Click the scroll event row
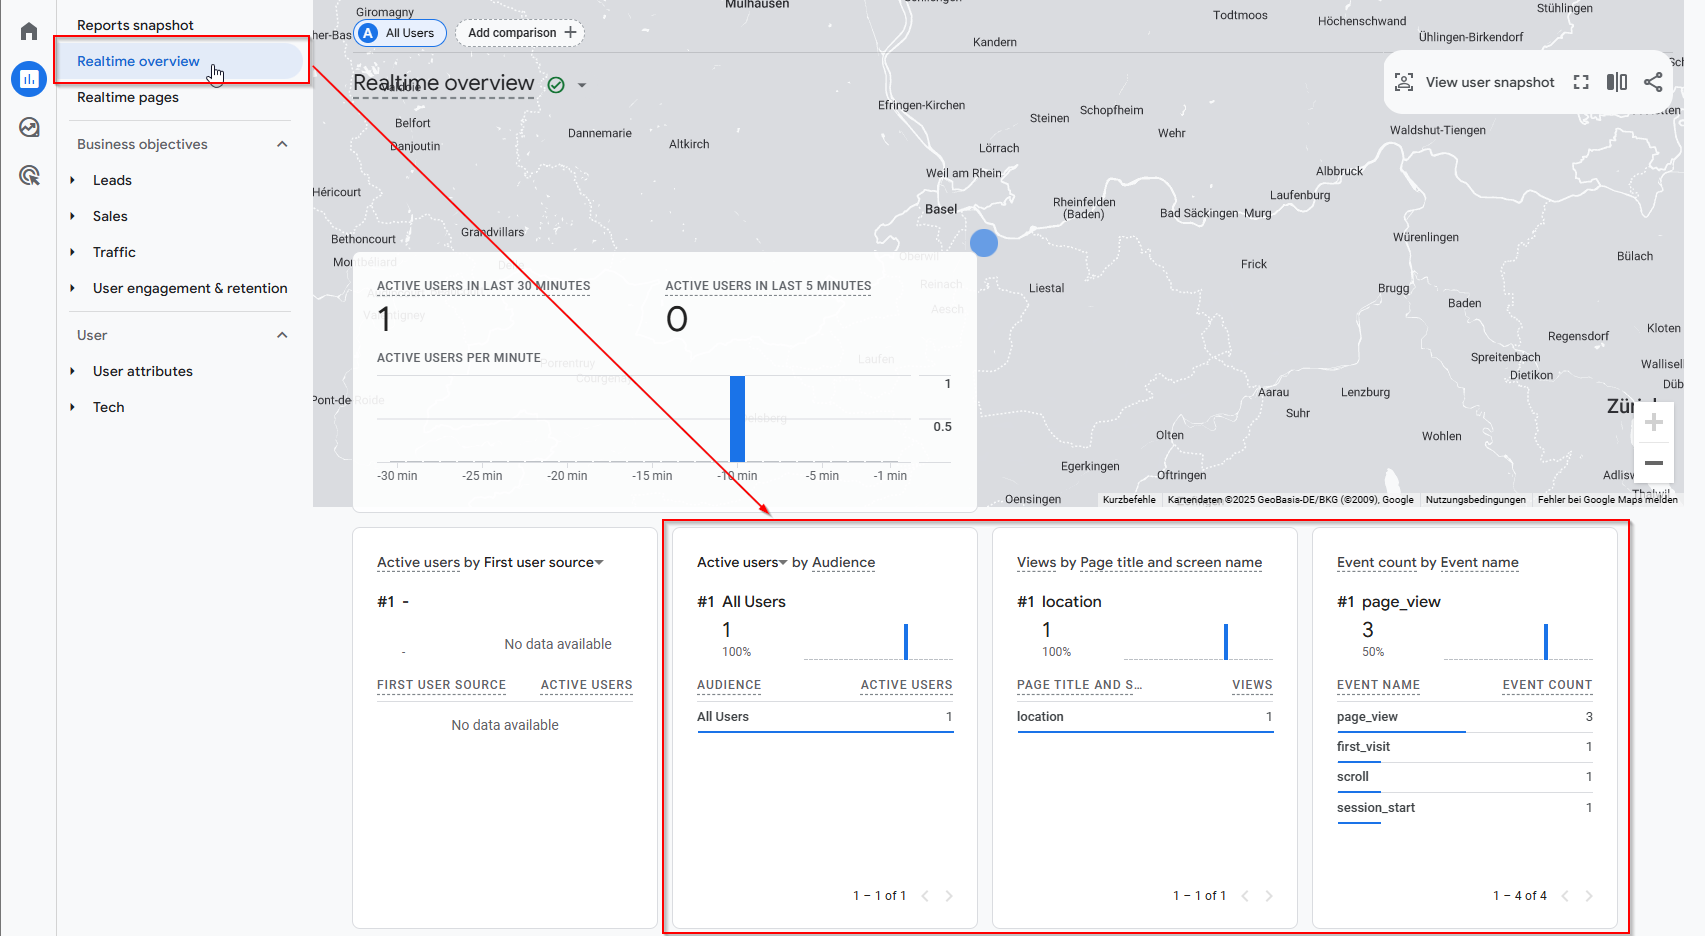Screen dimensions: 1705x936 pyautogui.click(x=1465, y=777)
